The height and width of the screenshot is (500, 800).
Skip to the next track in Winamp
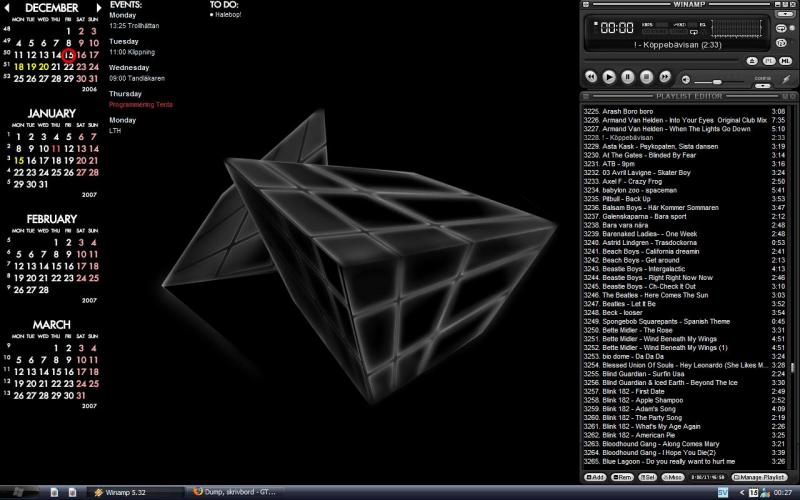[665, 77]
